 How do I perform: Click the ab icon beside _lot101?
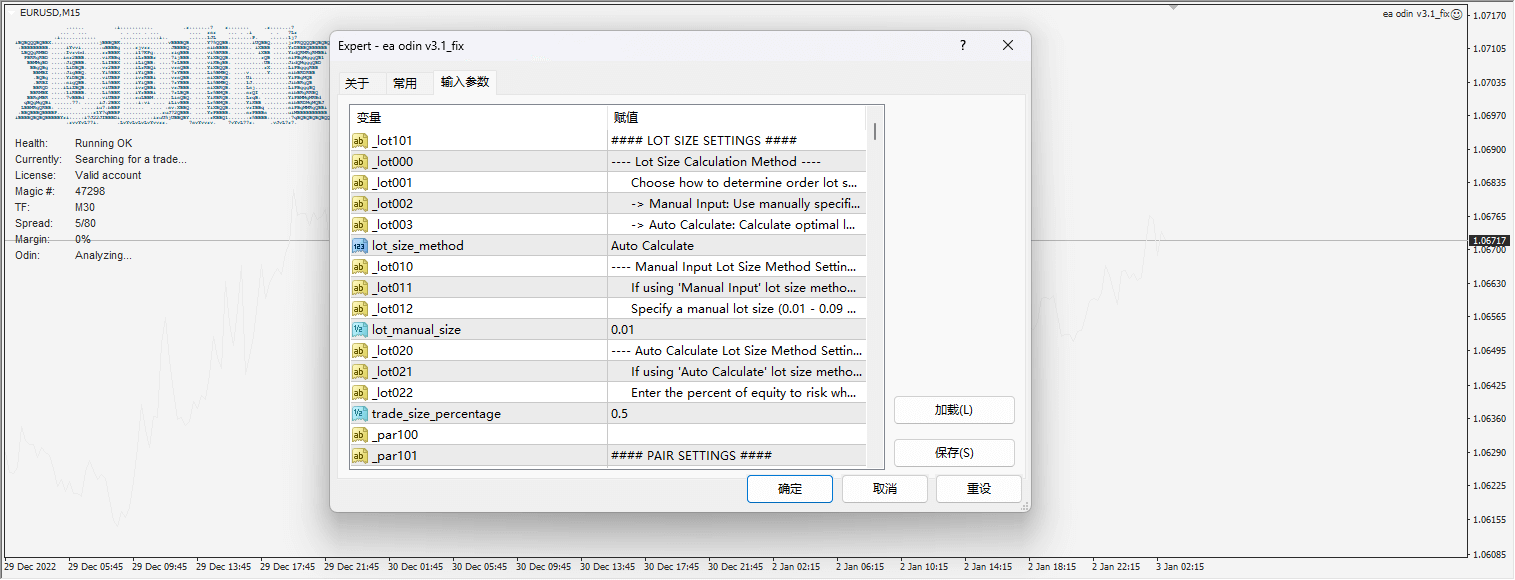(359, 140)
